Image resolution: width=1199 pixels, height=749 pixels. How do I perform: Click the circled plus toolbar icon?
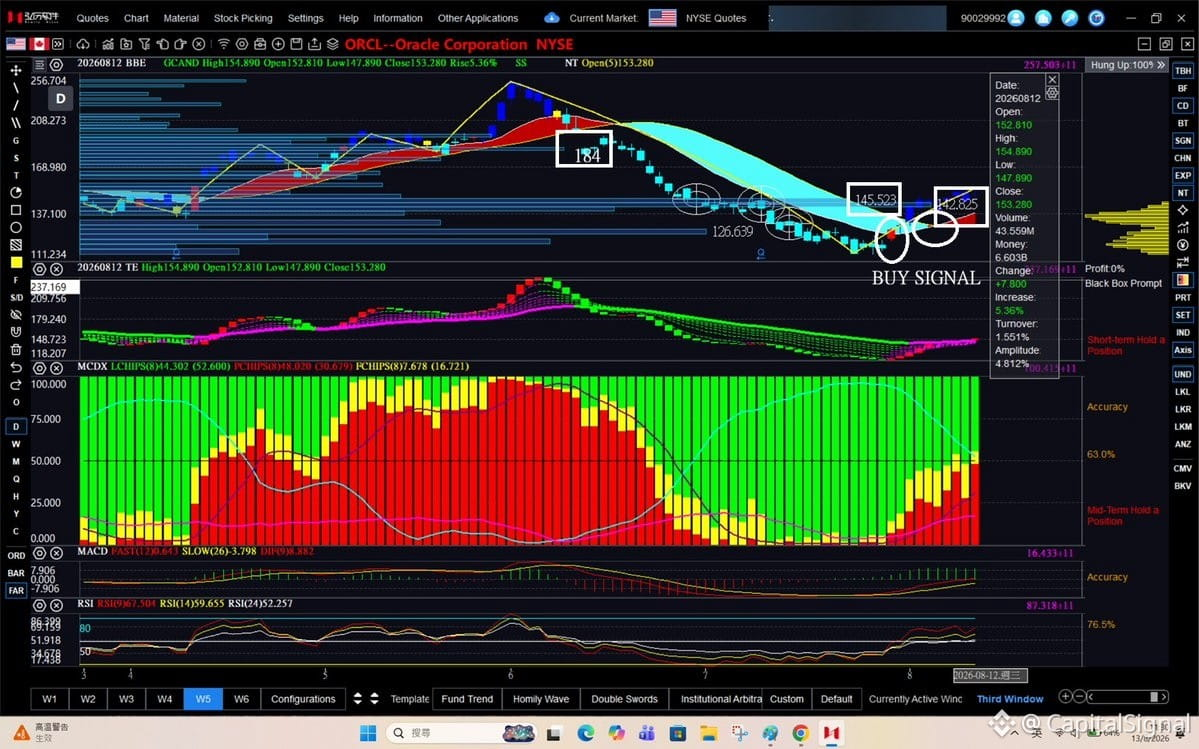[278, 44]
